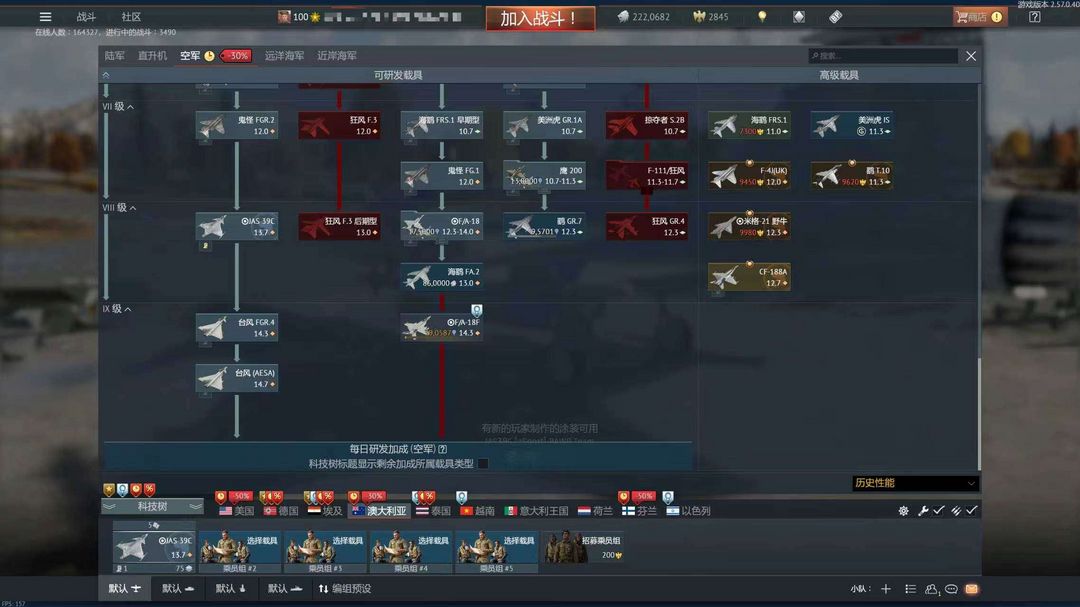Click the red percent discount badge above 科技树

click(149, 489)
